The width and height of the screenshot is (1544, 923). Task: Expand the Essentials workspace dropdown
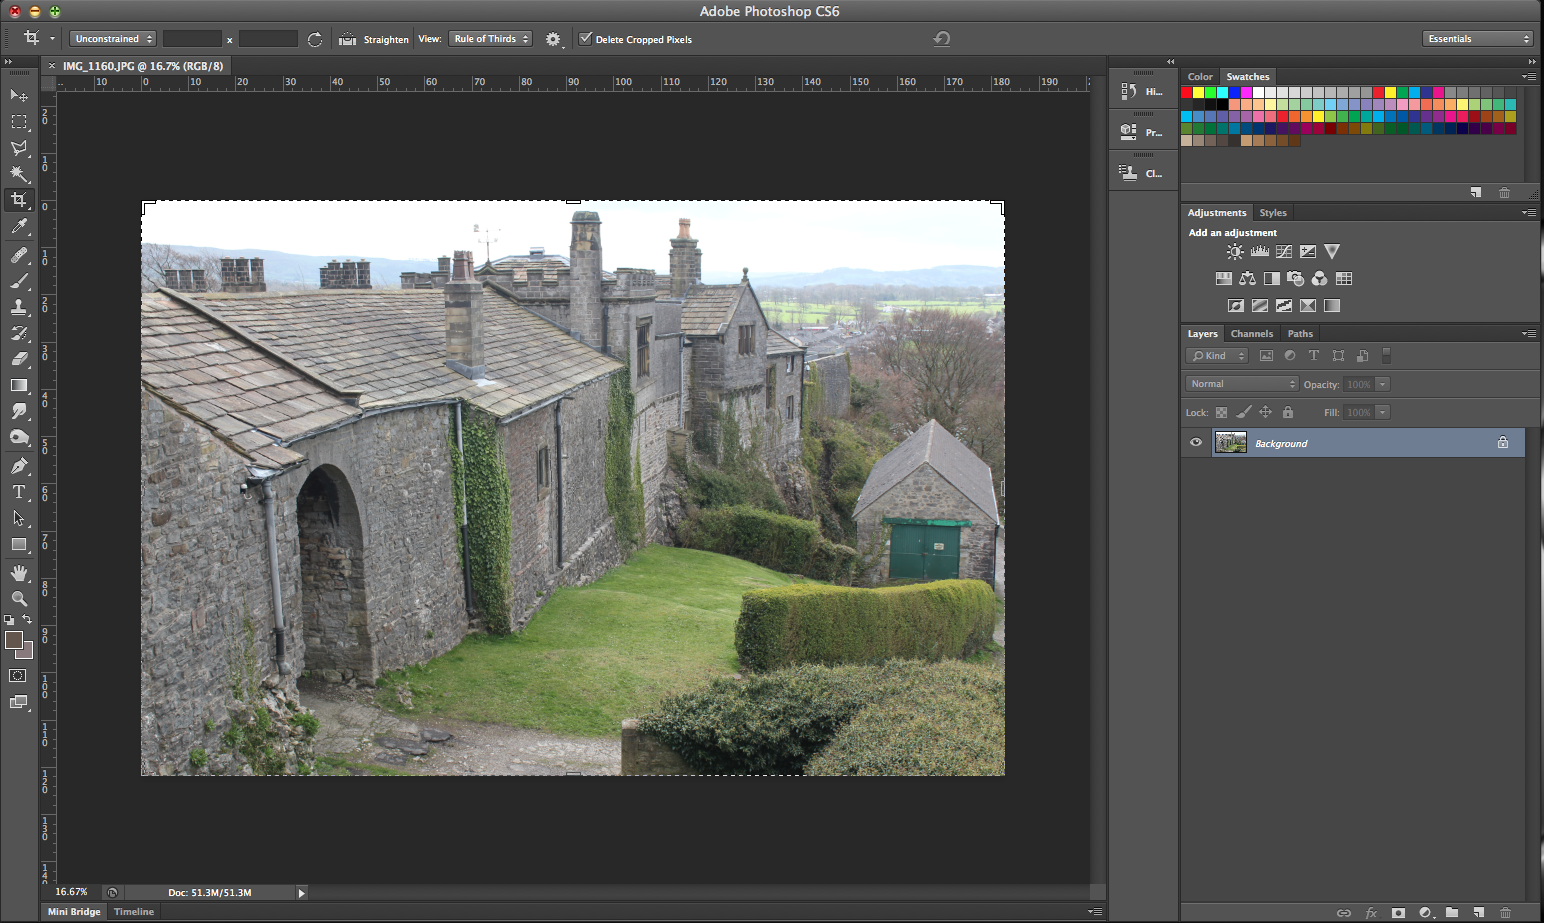[1477, 39]
